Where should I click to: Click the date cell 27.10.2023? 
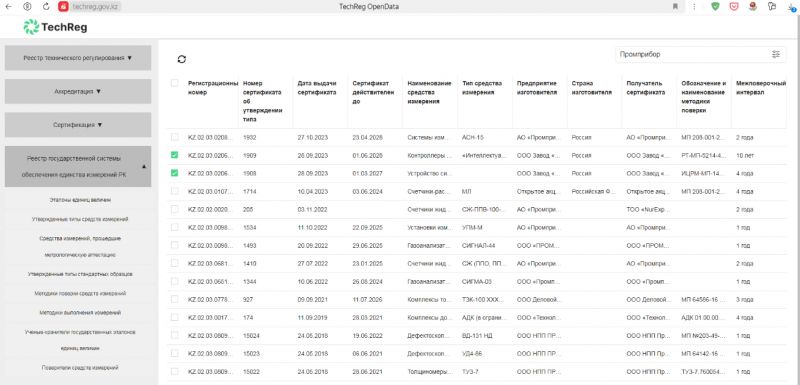click(312, 138)
